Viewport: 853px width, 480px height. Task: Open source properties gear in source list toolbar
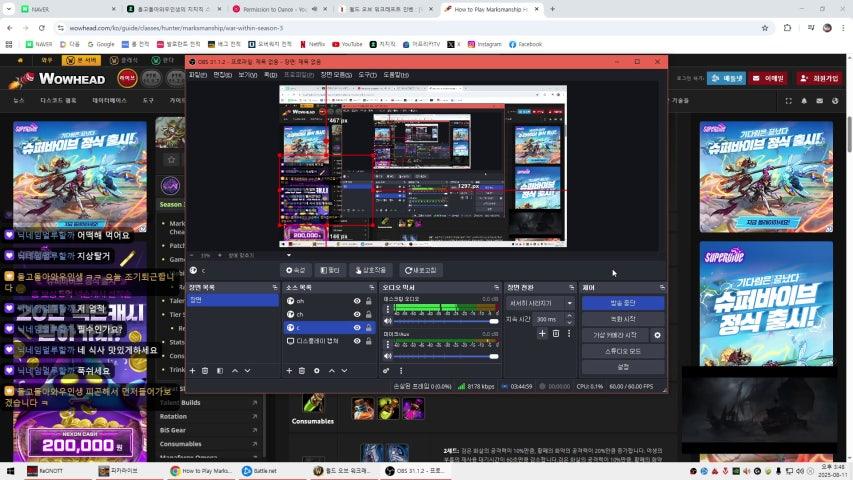tap(317, 371)
